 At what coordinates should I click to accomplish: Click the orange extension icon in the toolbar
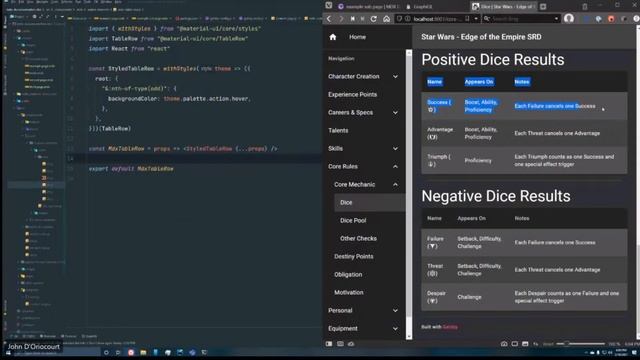coord(611,19)
